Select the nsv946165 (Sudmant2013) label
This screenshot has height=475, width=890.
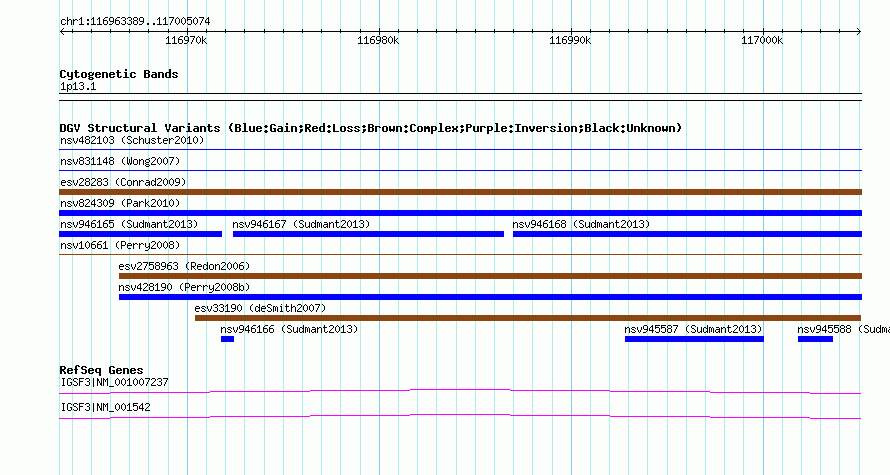point(129,224)
